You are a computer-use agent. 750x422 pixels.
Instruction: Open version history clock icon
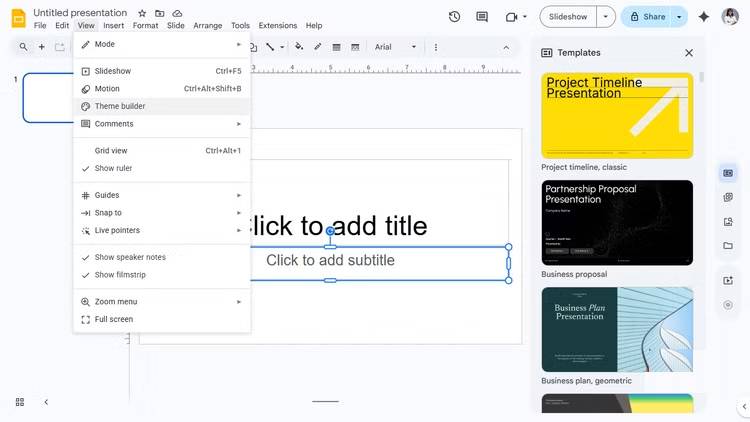[455, 17]
